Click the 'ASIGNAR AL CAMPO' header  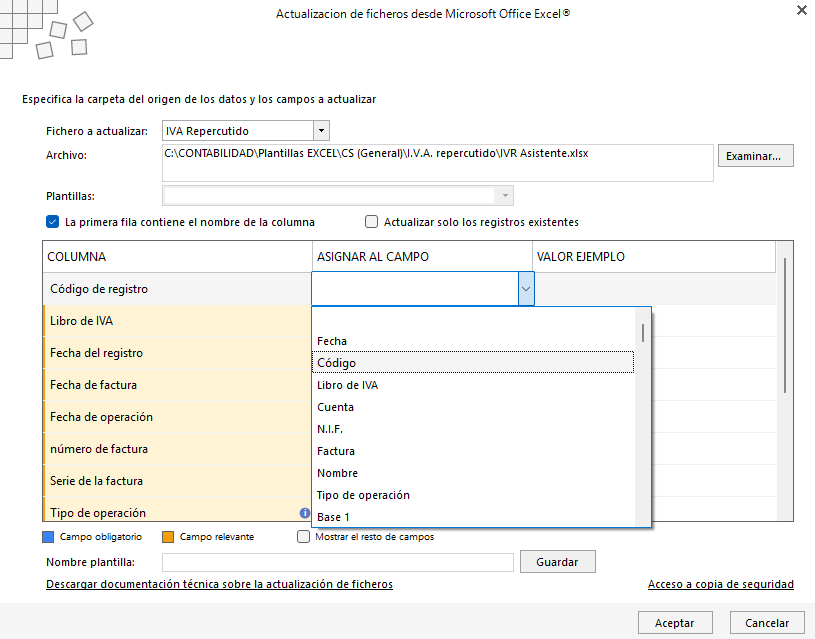pyautogui.click(x=422, y=257)
